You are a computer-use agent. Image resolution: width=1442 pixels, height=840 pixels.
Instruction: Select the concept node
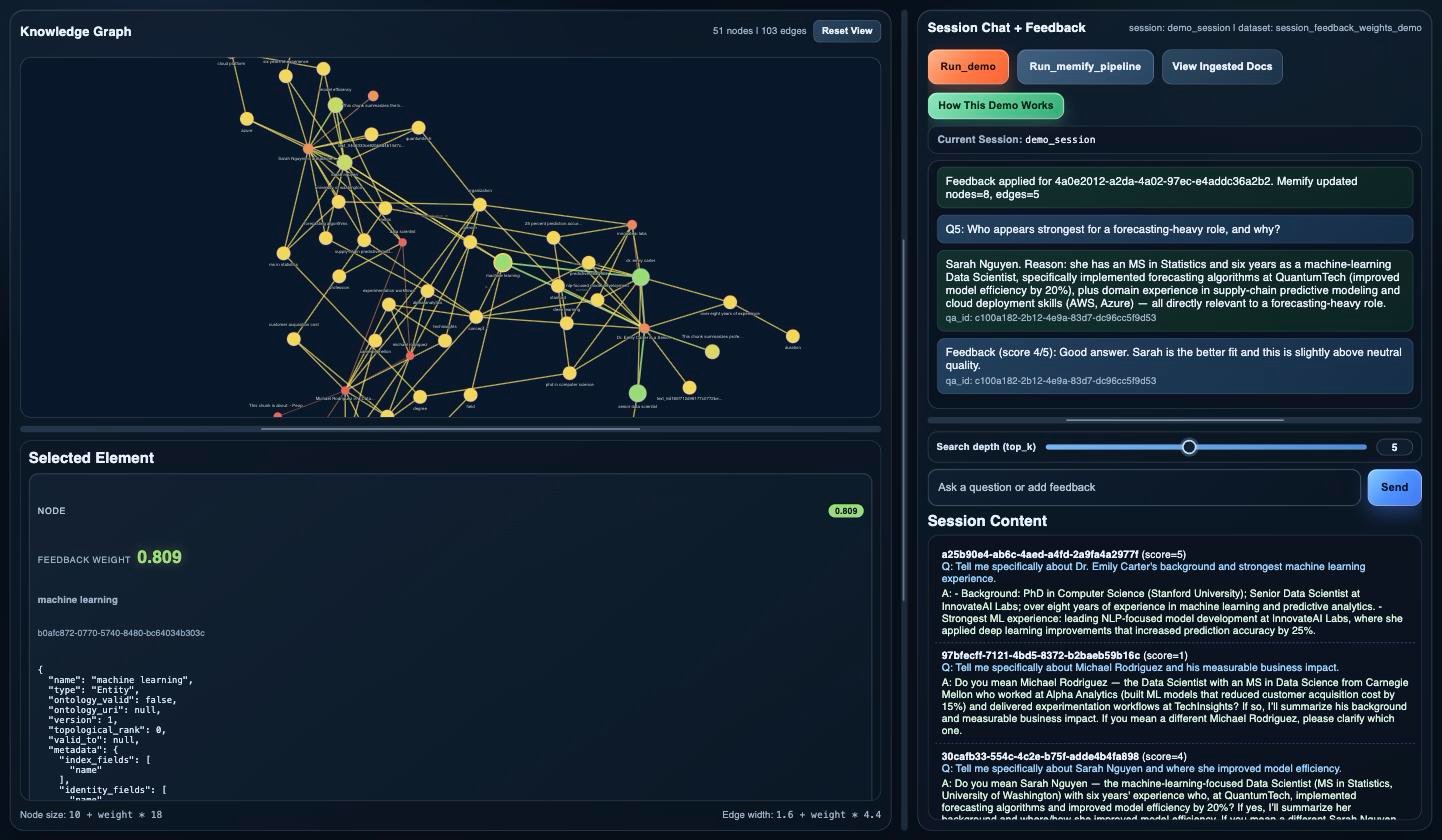[x=476, y=317]
